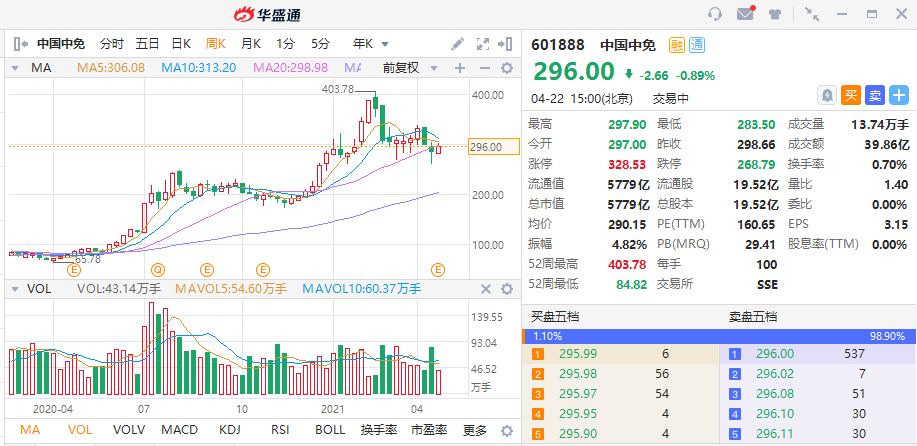Image resolution: width=917 pixels, height=446 pixels.
Task: Enable BOLL indicator
Action: (x=330, y=430)
